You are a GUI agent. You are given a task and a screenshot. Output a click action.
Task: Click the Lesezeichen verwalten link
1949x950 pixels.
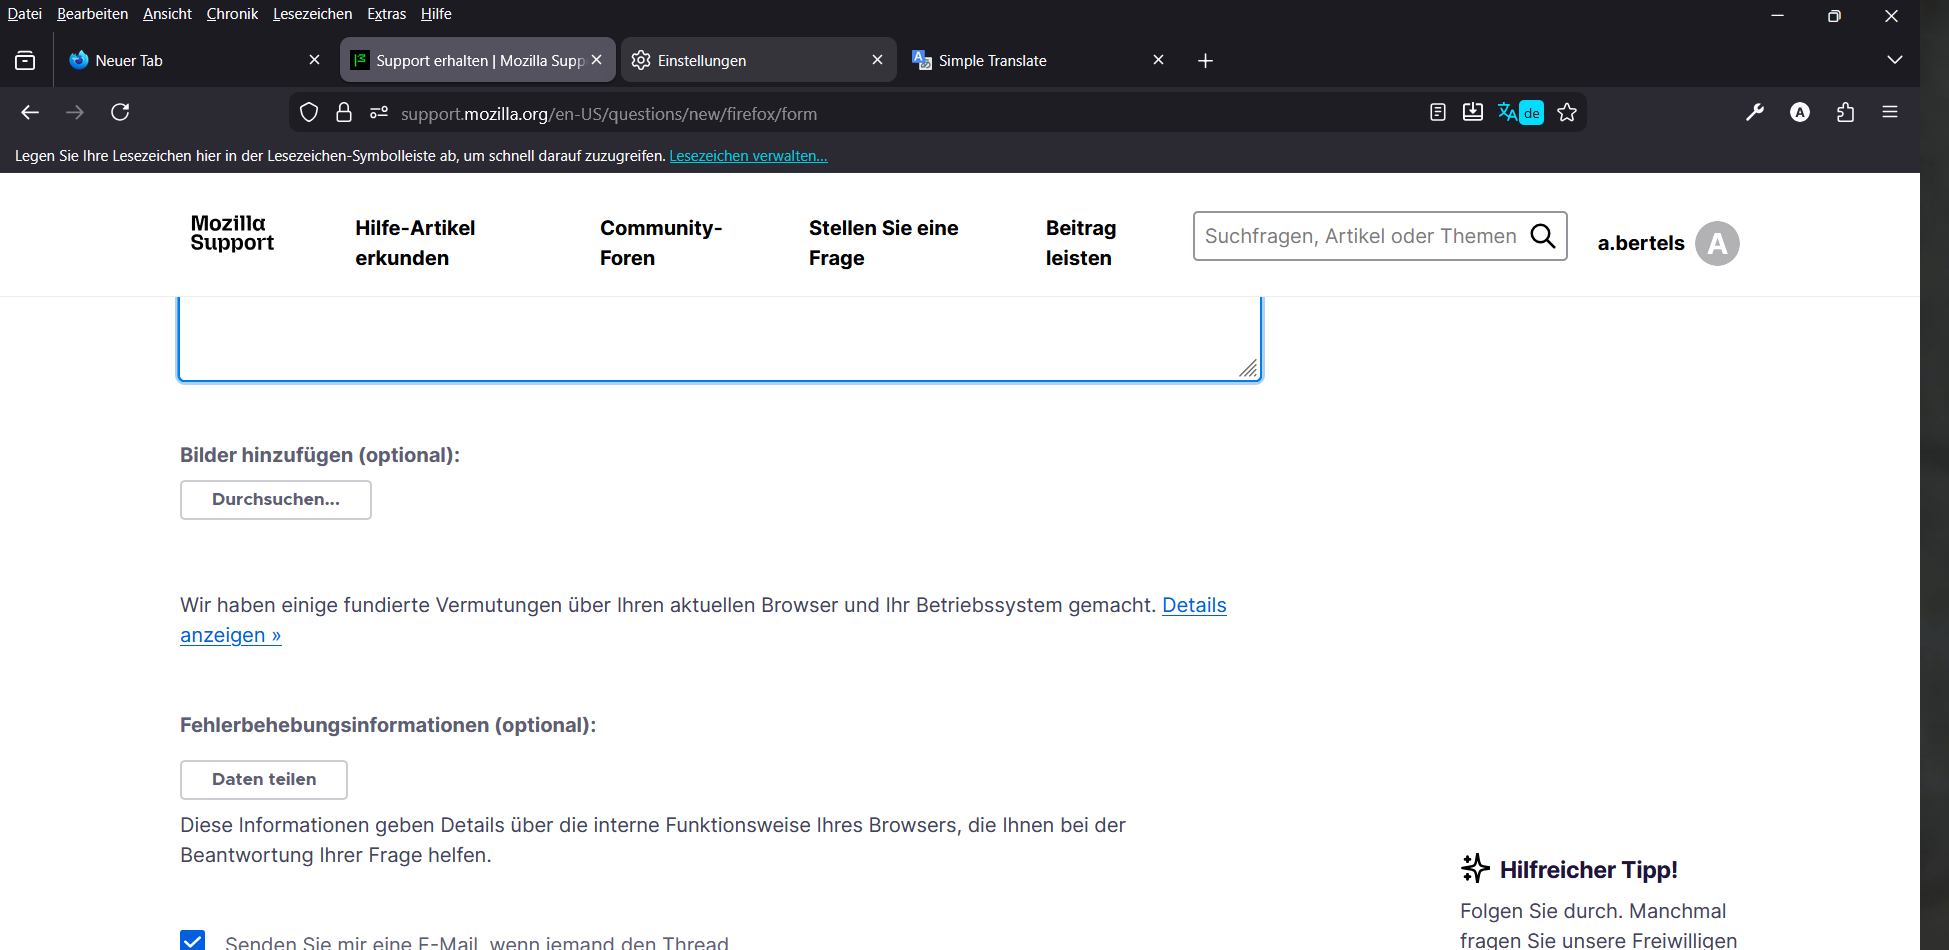[x=748, y=156]
